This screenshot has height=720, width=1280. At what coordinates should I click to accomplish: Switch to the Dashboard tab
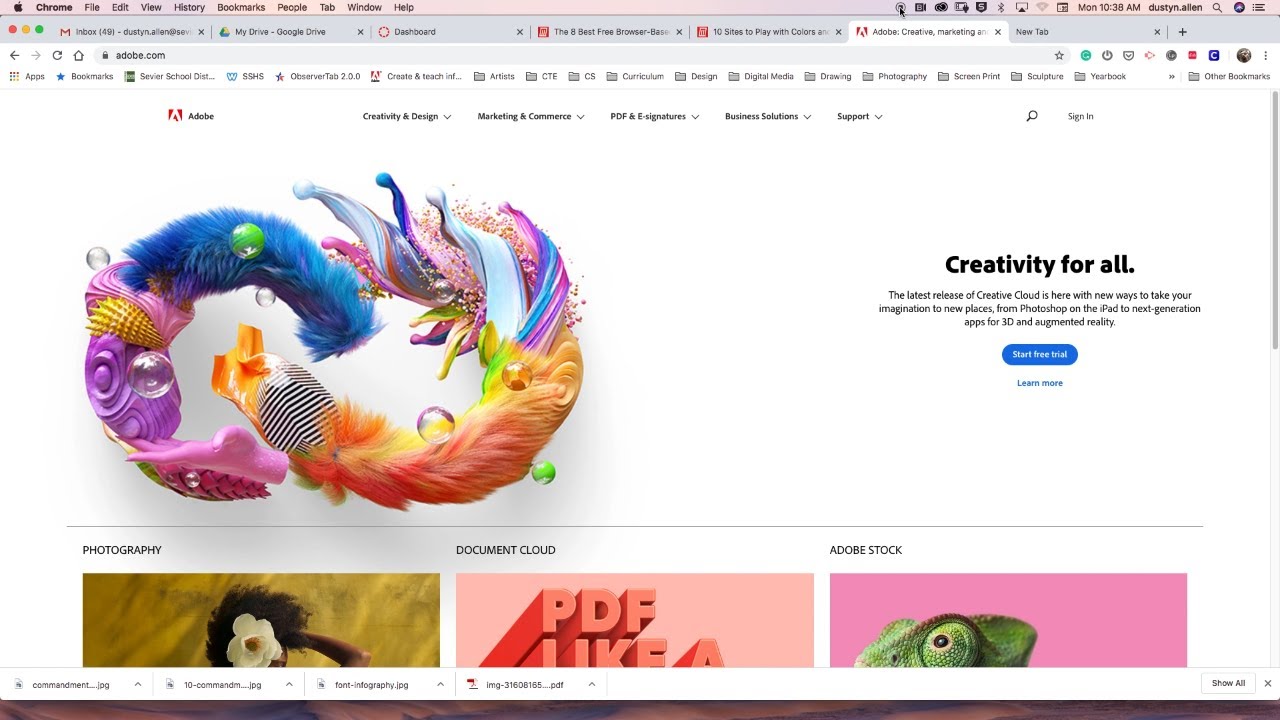449,32
